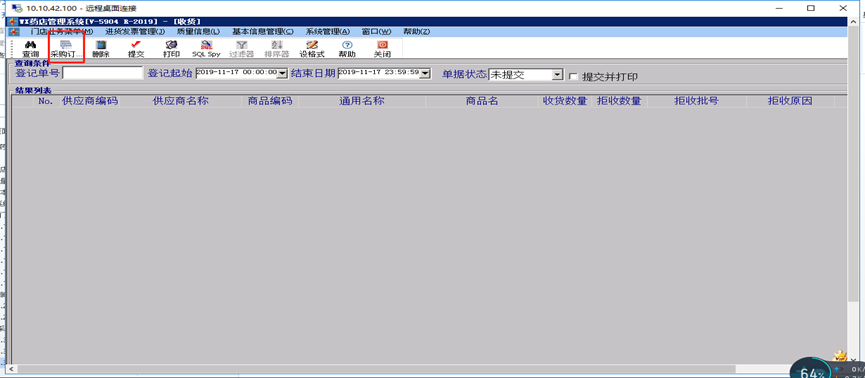865x378 pixels.
Task: Enable the 提交并打印 checkbox
Action: click(573, 76)
